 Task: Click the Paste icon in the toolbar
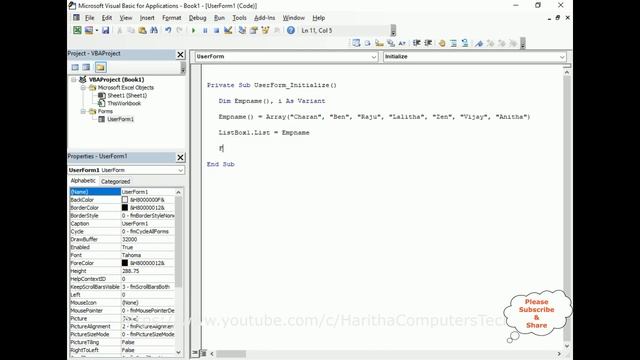142,30
